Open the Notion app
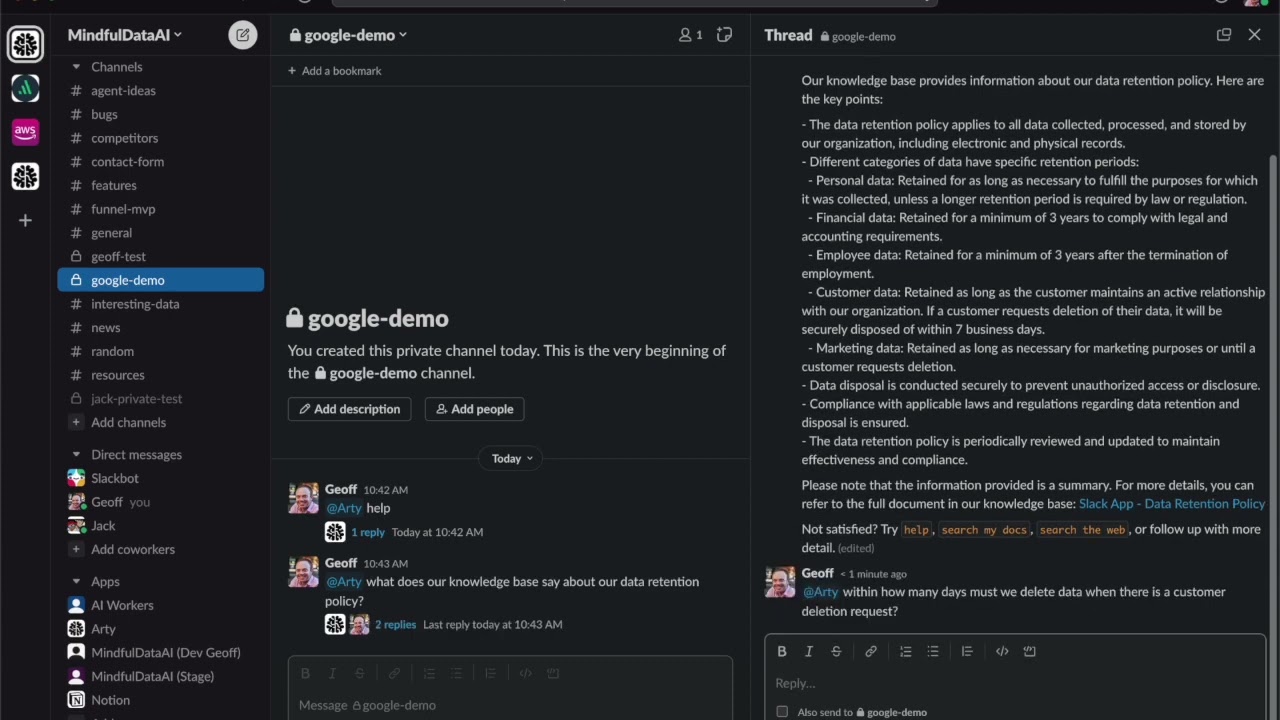Viewport: 1280px width, 720px height. [x=161, y=700]
